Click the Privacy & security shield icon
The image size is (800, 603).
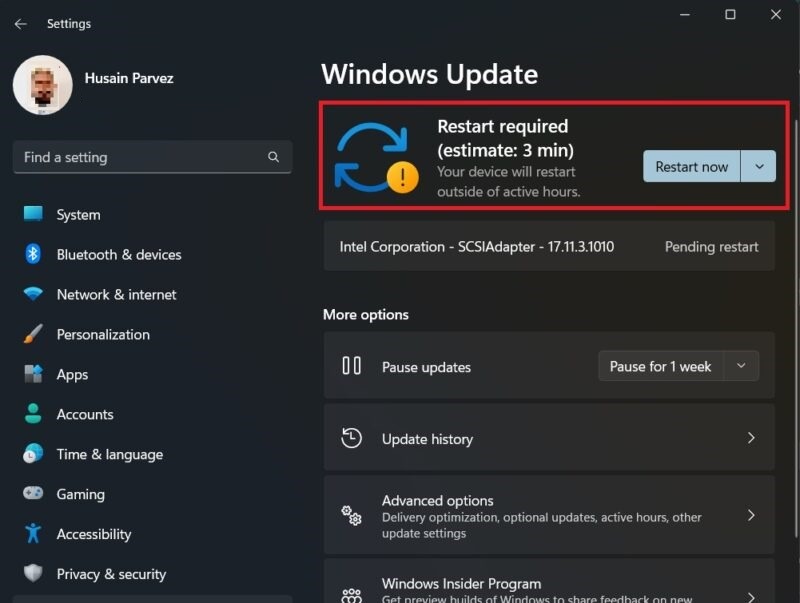pos(33,574)
